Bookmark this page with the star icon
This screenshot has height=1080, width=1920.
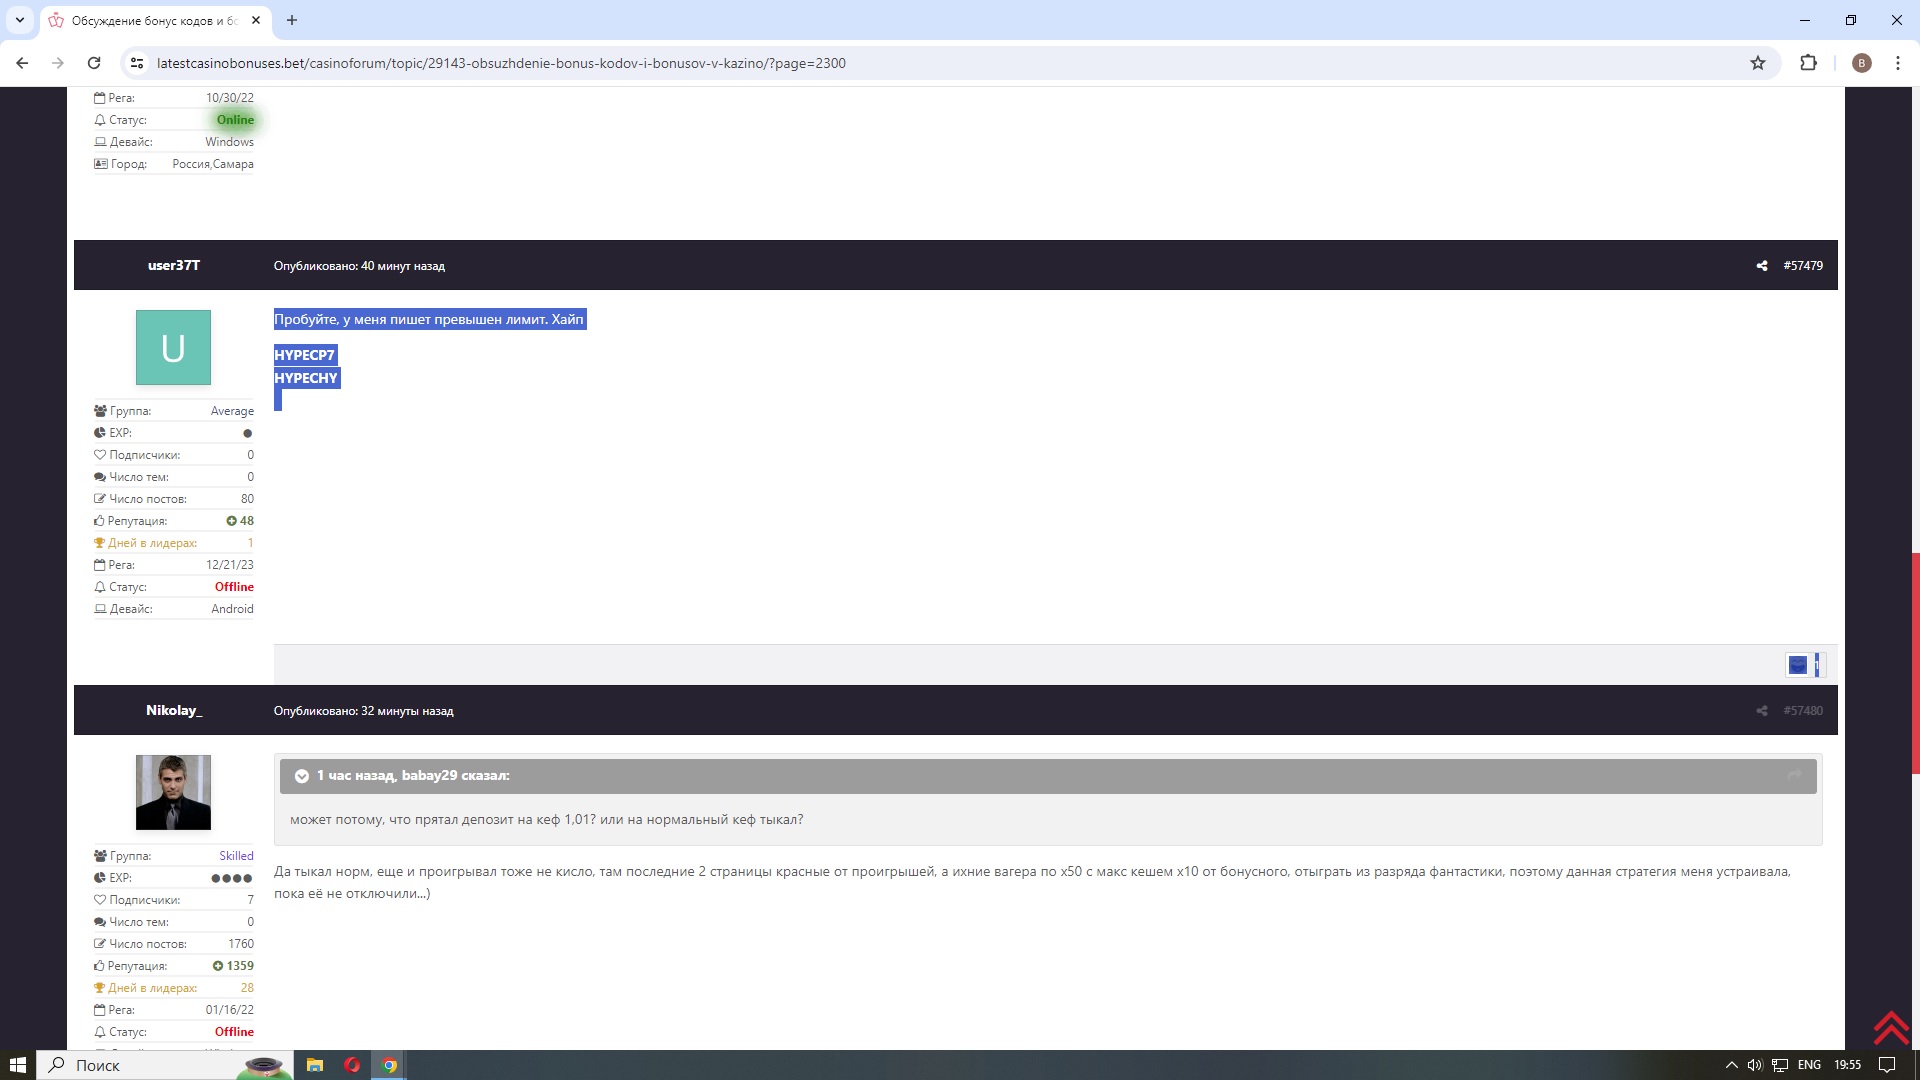(x=1758, y=63)
